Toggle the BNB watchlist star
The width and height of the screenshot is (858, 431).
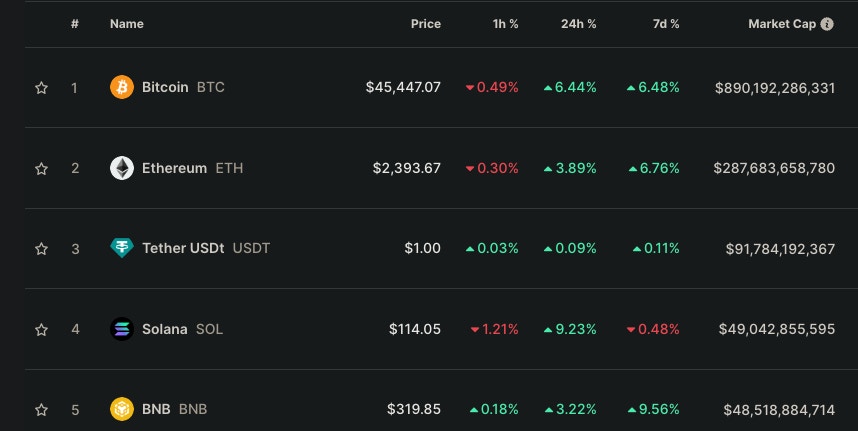(41, 410)
